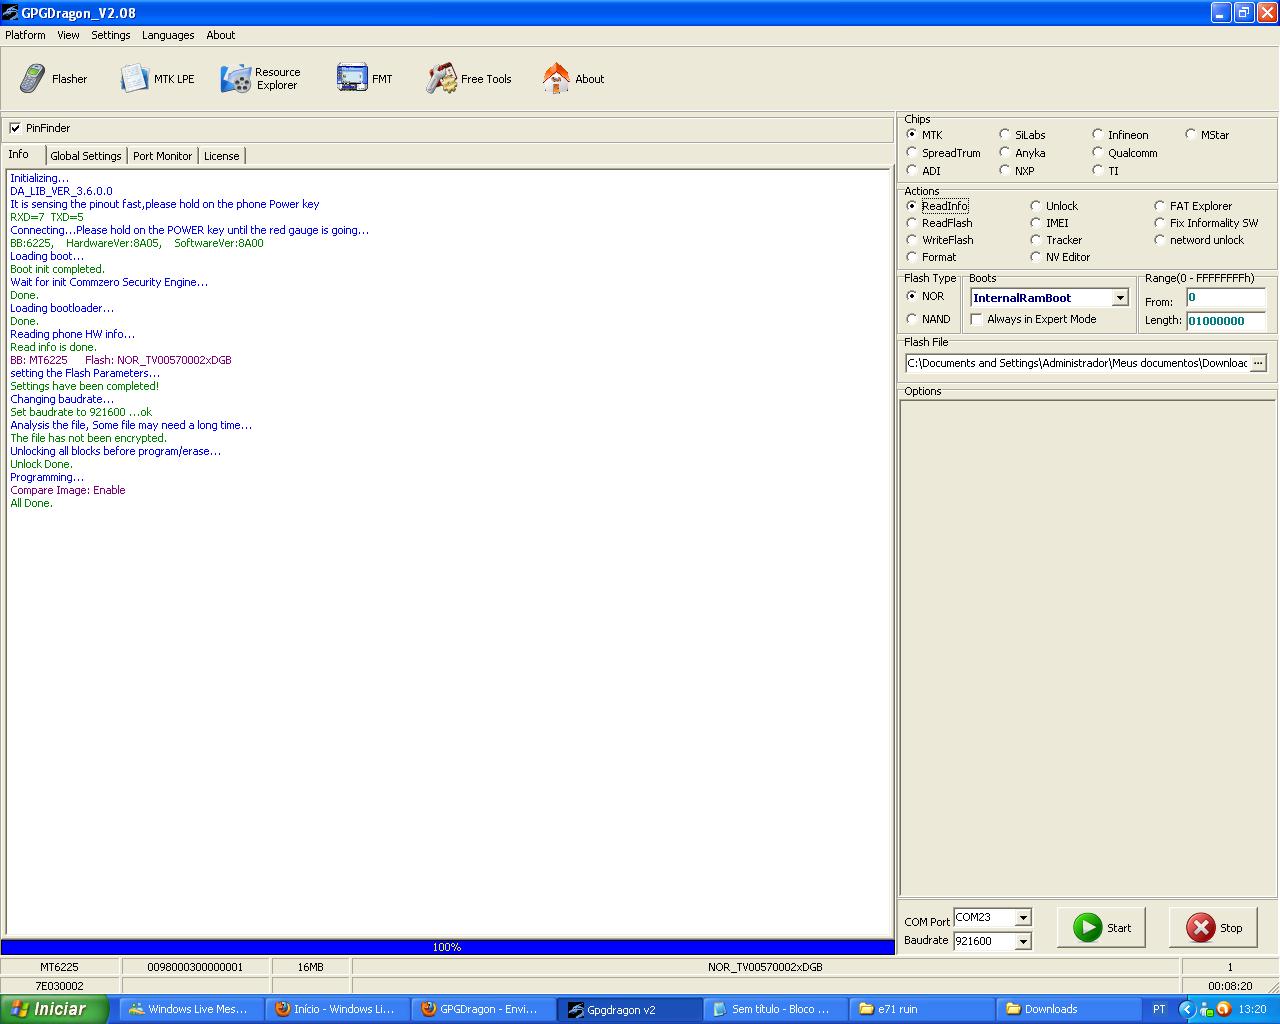
Task: Select NOR flash type
Action: [911, 296]
